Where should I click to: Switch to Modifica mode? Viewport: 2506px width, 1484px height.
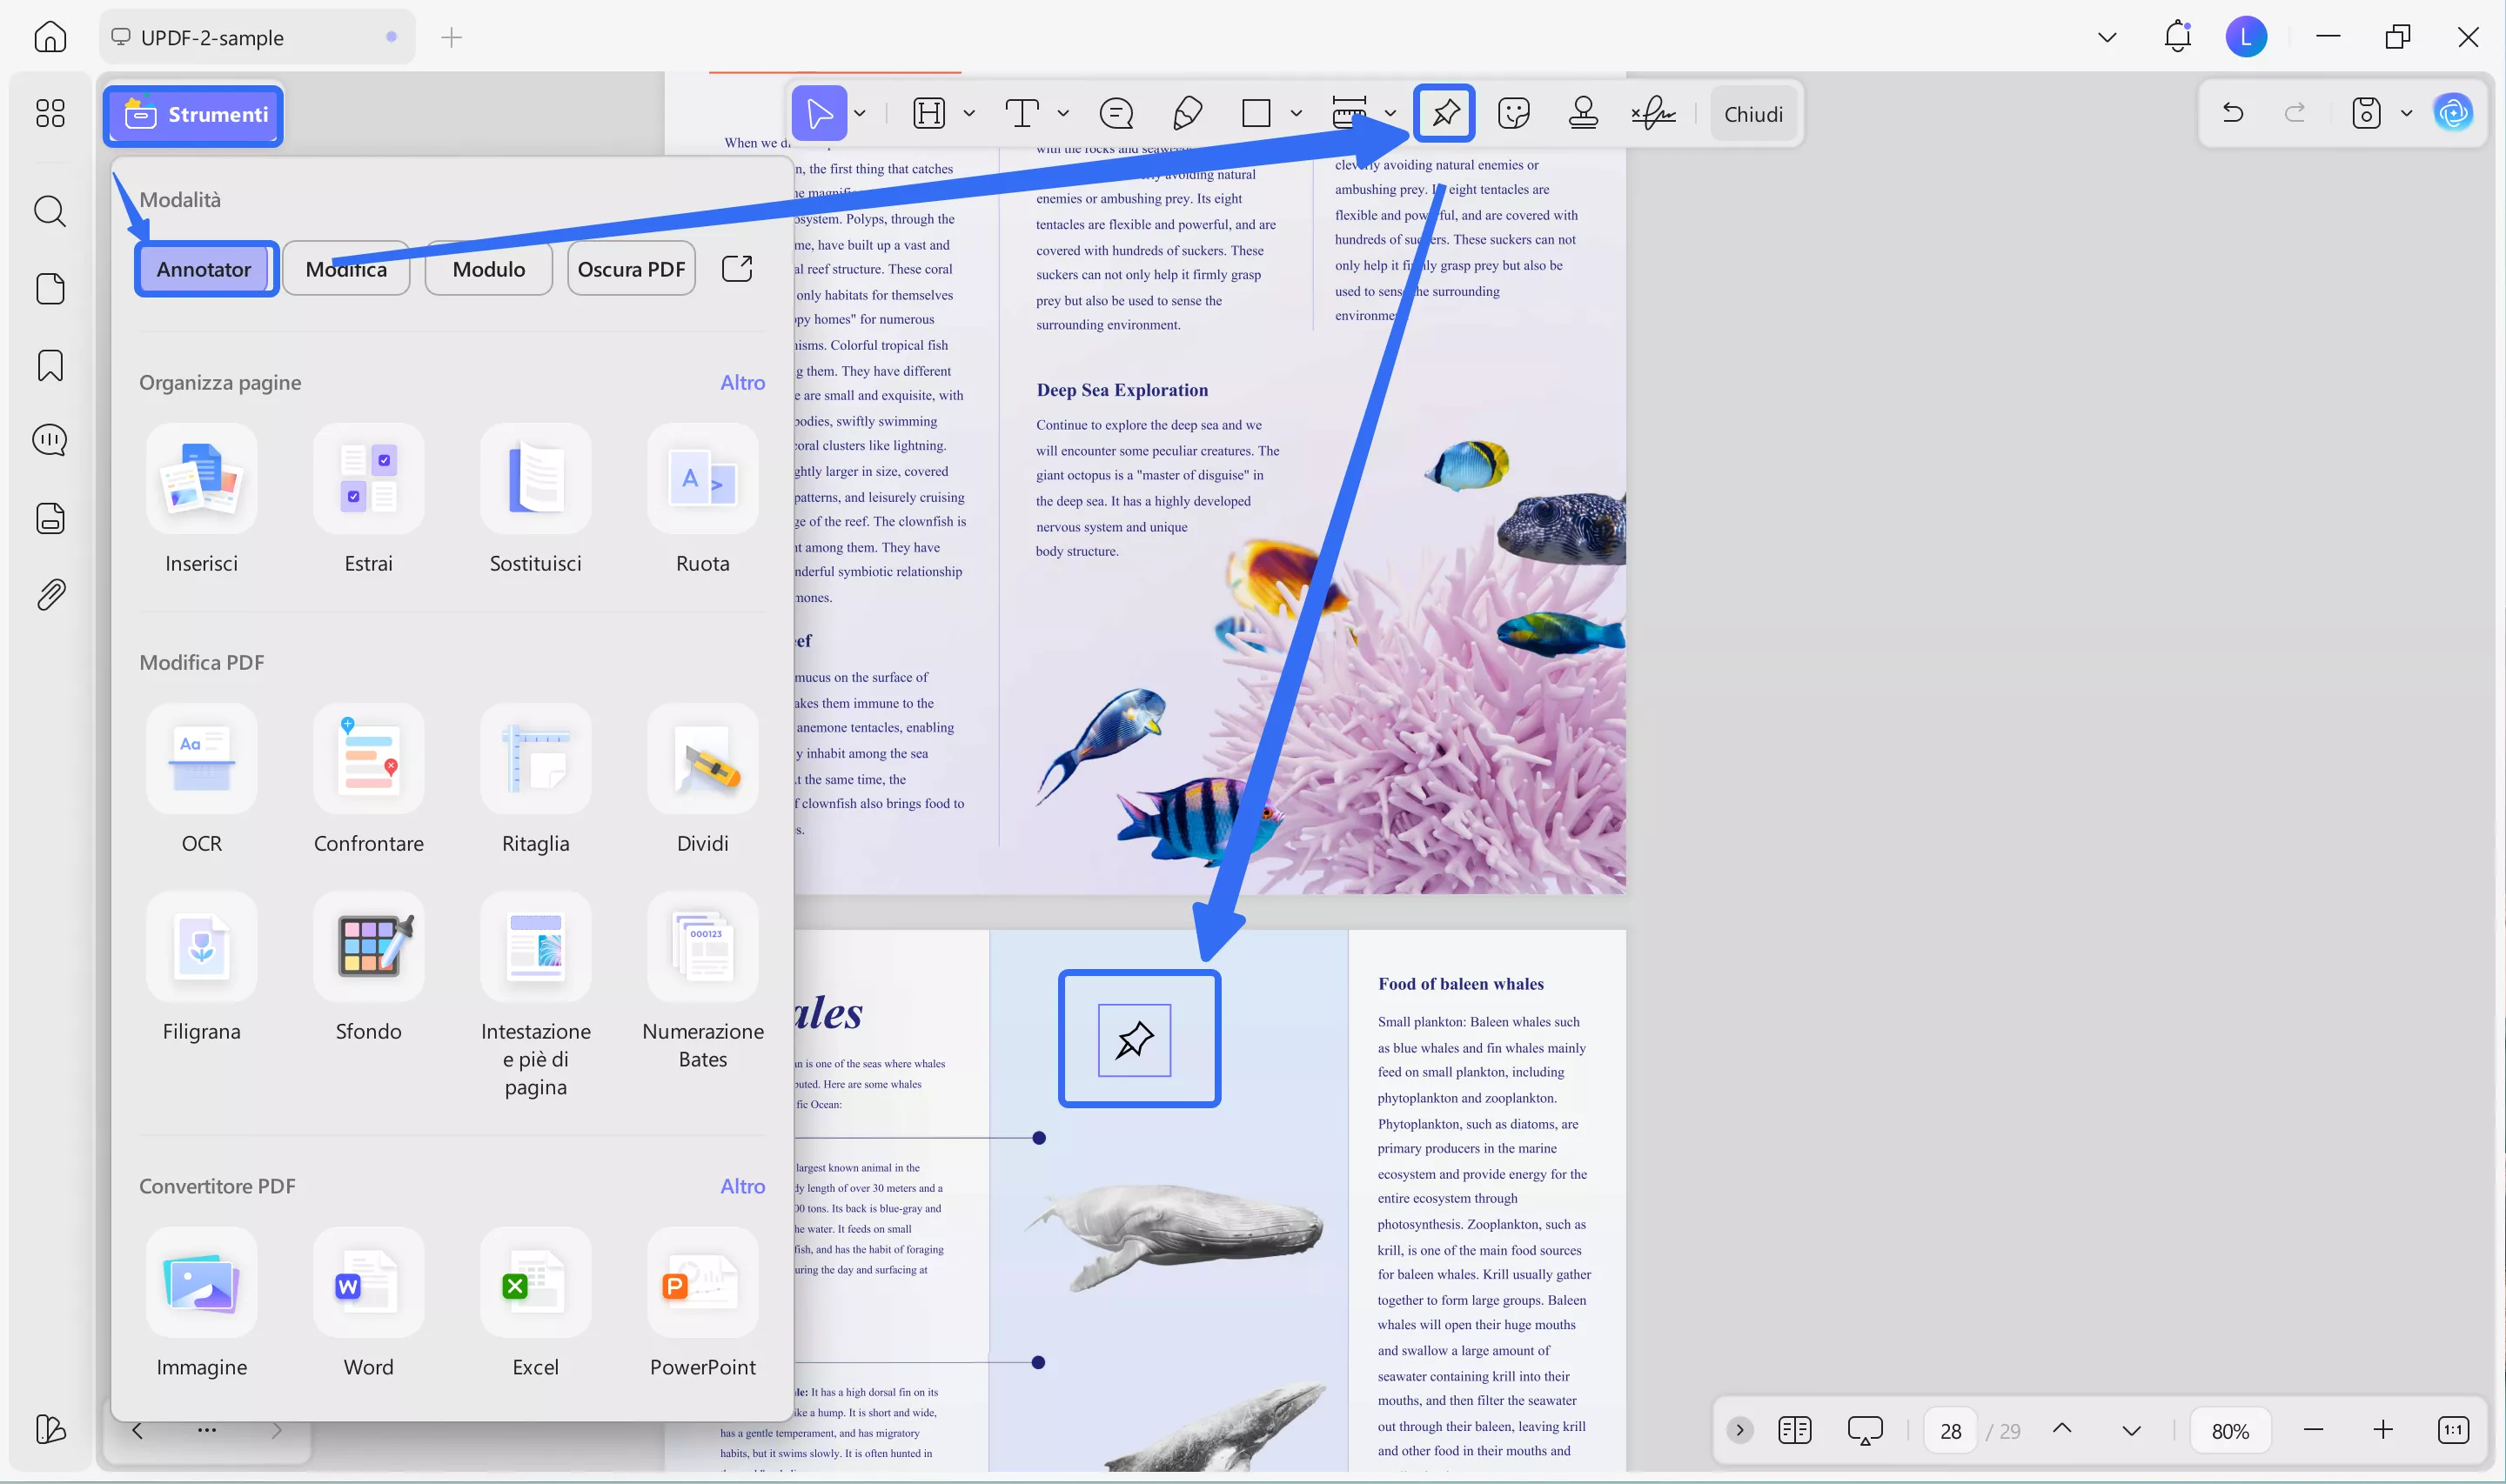click(346, 268)
